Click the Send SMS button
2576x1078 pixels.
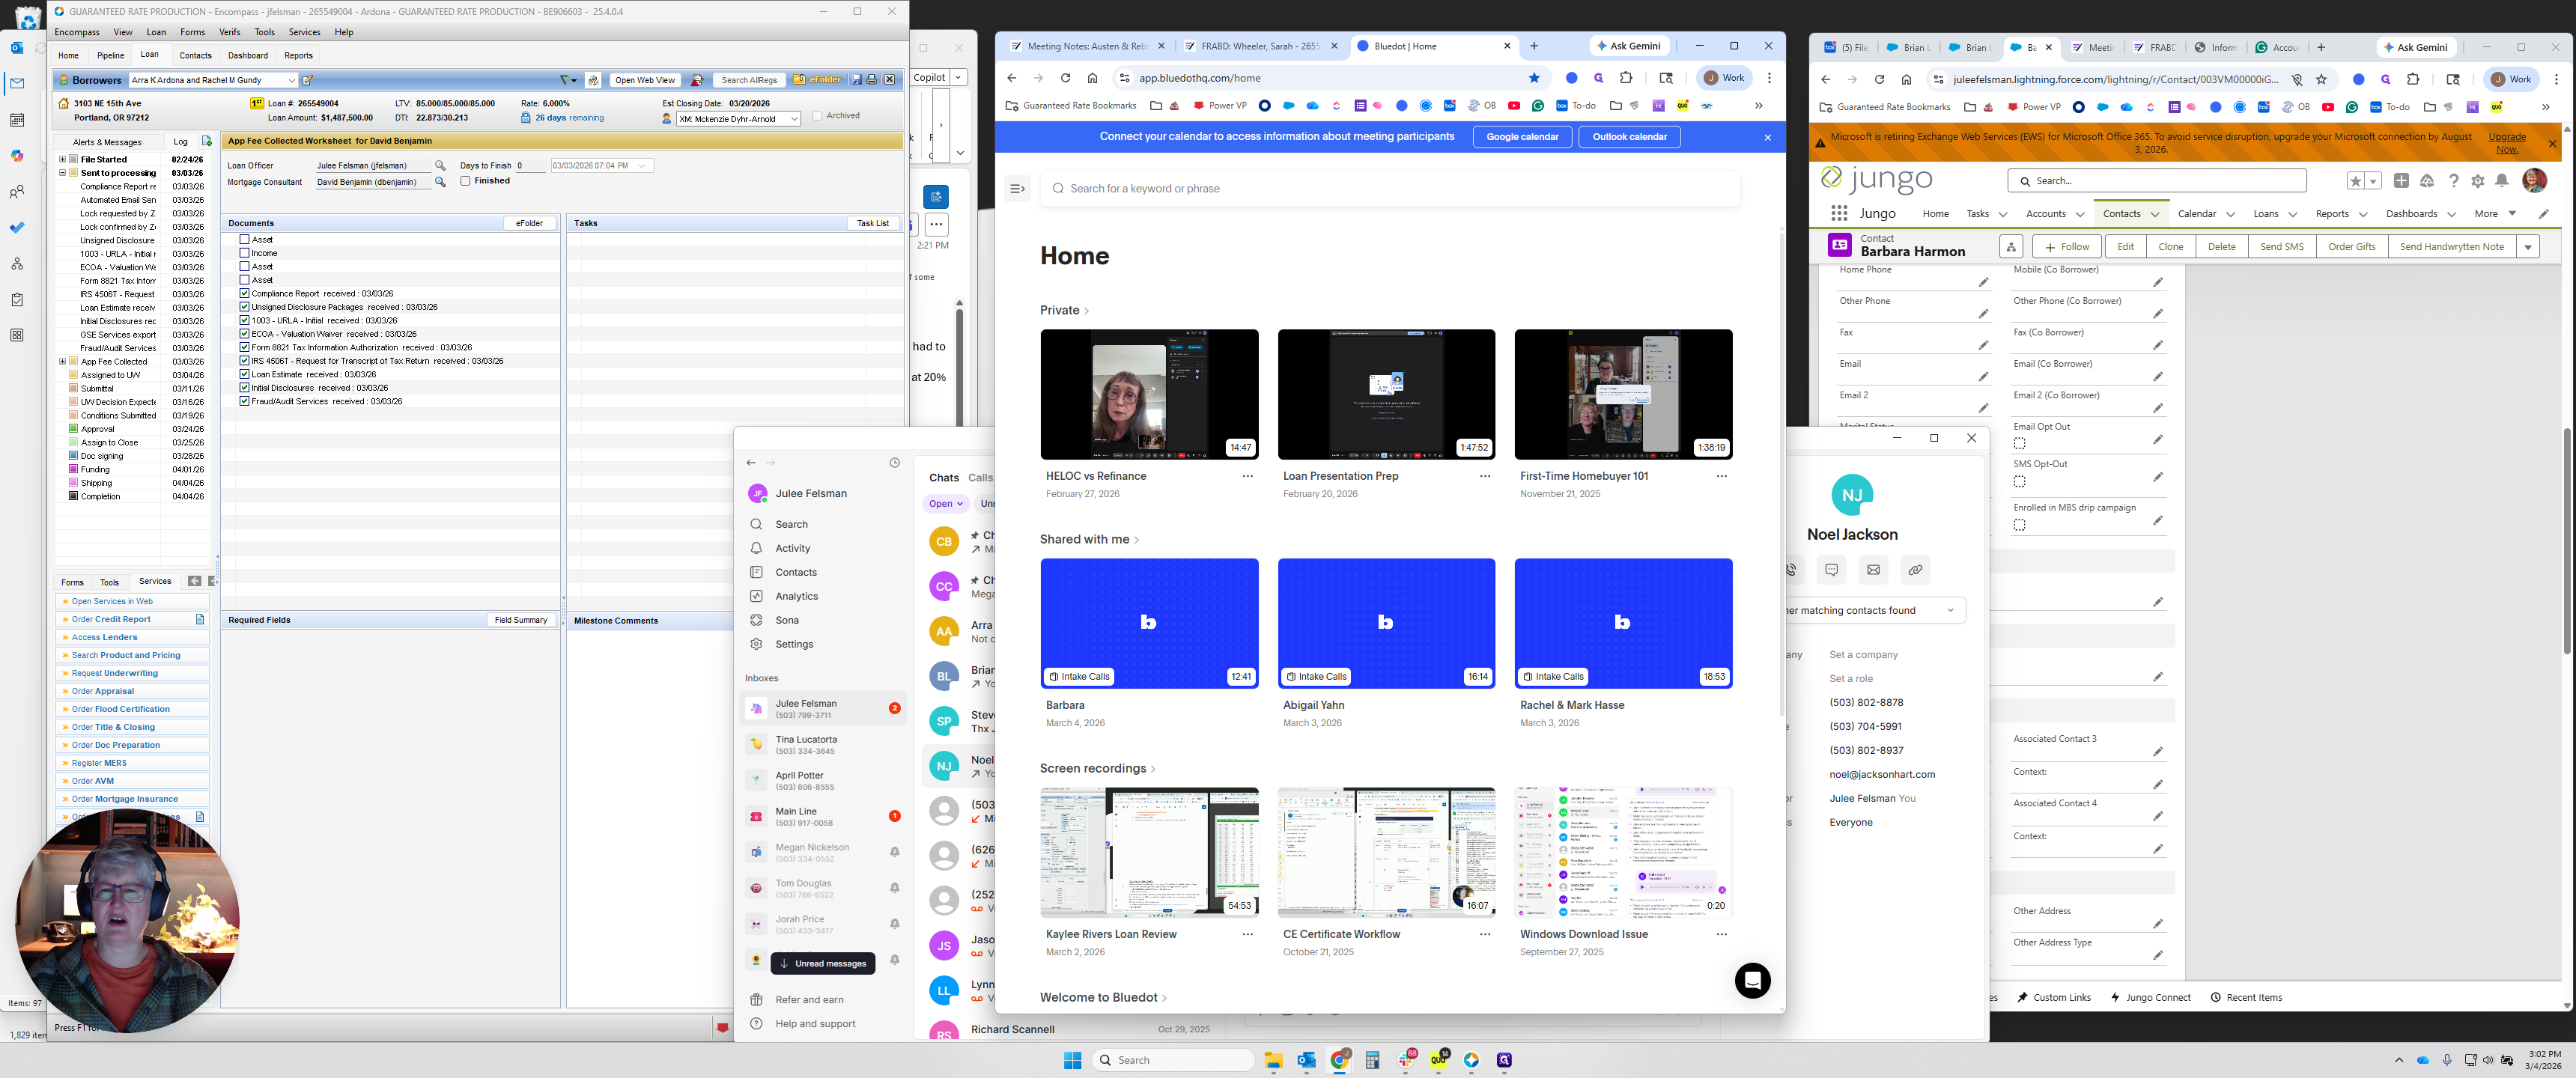click(x=2281, y=247)
